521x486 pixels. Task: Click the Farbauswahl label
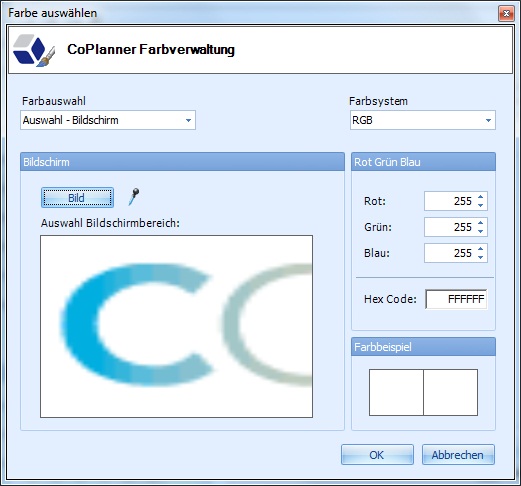pos(54,101)
